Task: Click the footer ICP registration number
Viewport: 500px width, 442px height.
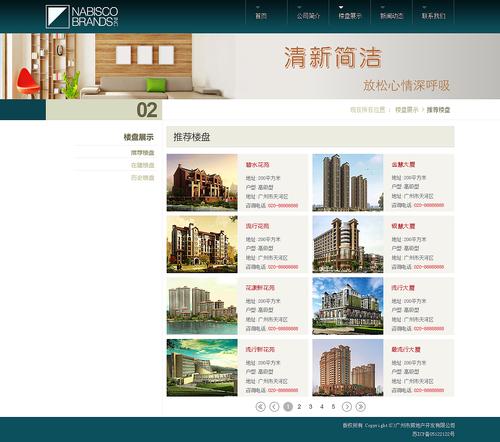Action: [433, 434]
